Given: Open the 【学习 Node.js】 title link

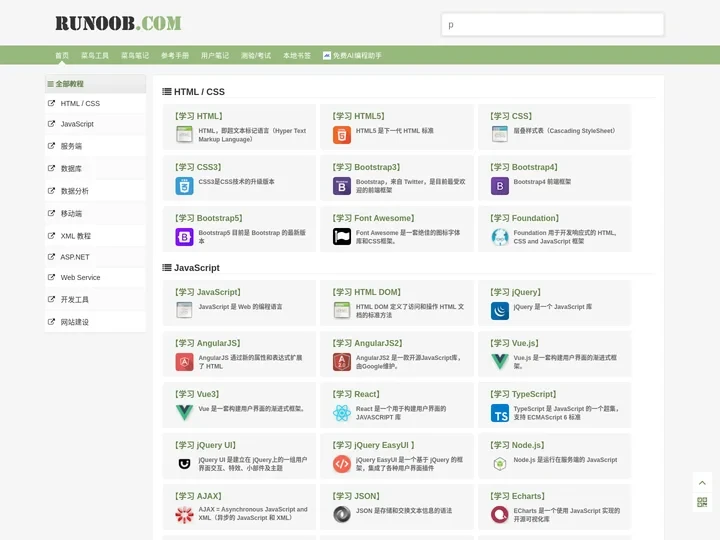Looking at the screenshot, I should (517, 445).
